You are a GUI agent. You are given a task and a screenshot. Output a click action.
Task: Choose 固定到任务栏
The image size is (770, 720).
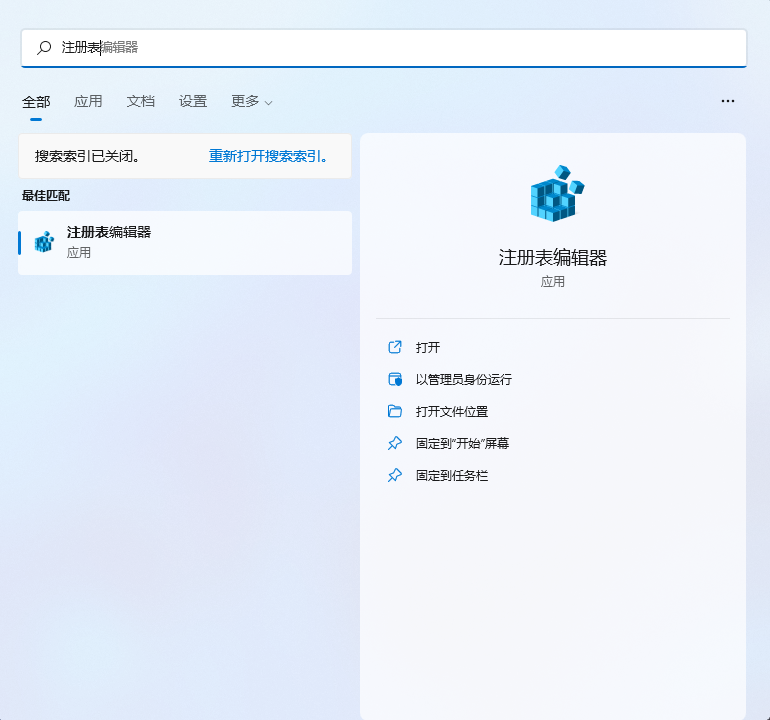[452, 475]
